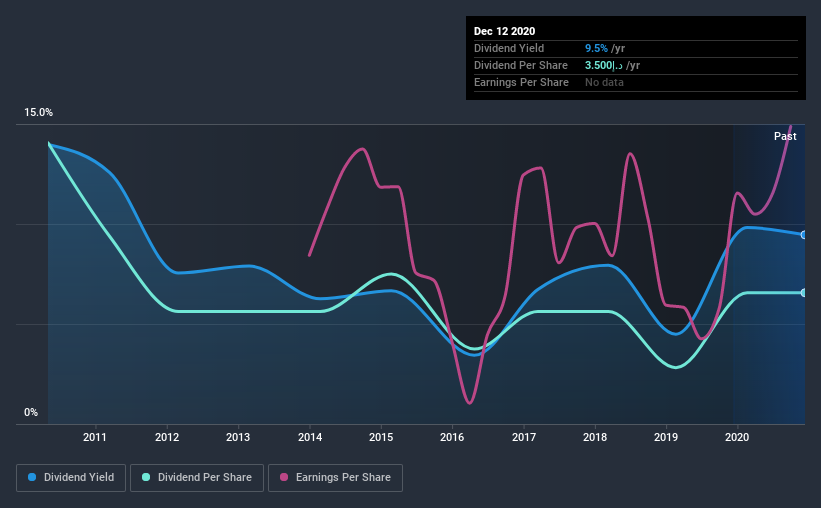Click the pink Earnings Per Share legend dot
Screen dimensions: 821x508
(284, 477)
